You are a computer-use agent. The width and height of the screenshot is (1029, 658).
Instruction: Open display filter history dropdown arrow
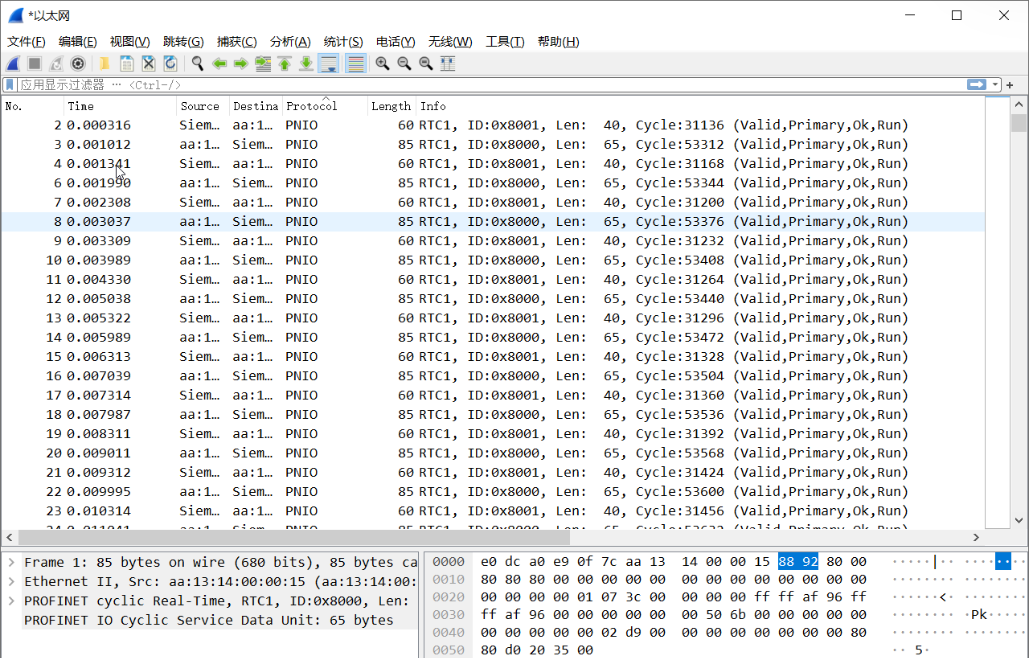(995, 85)
